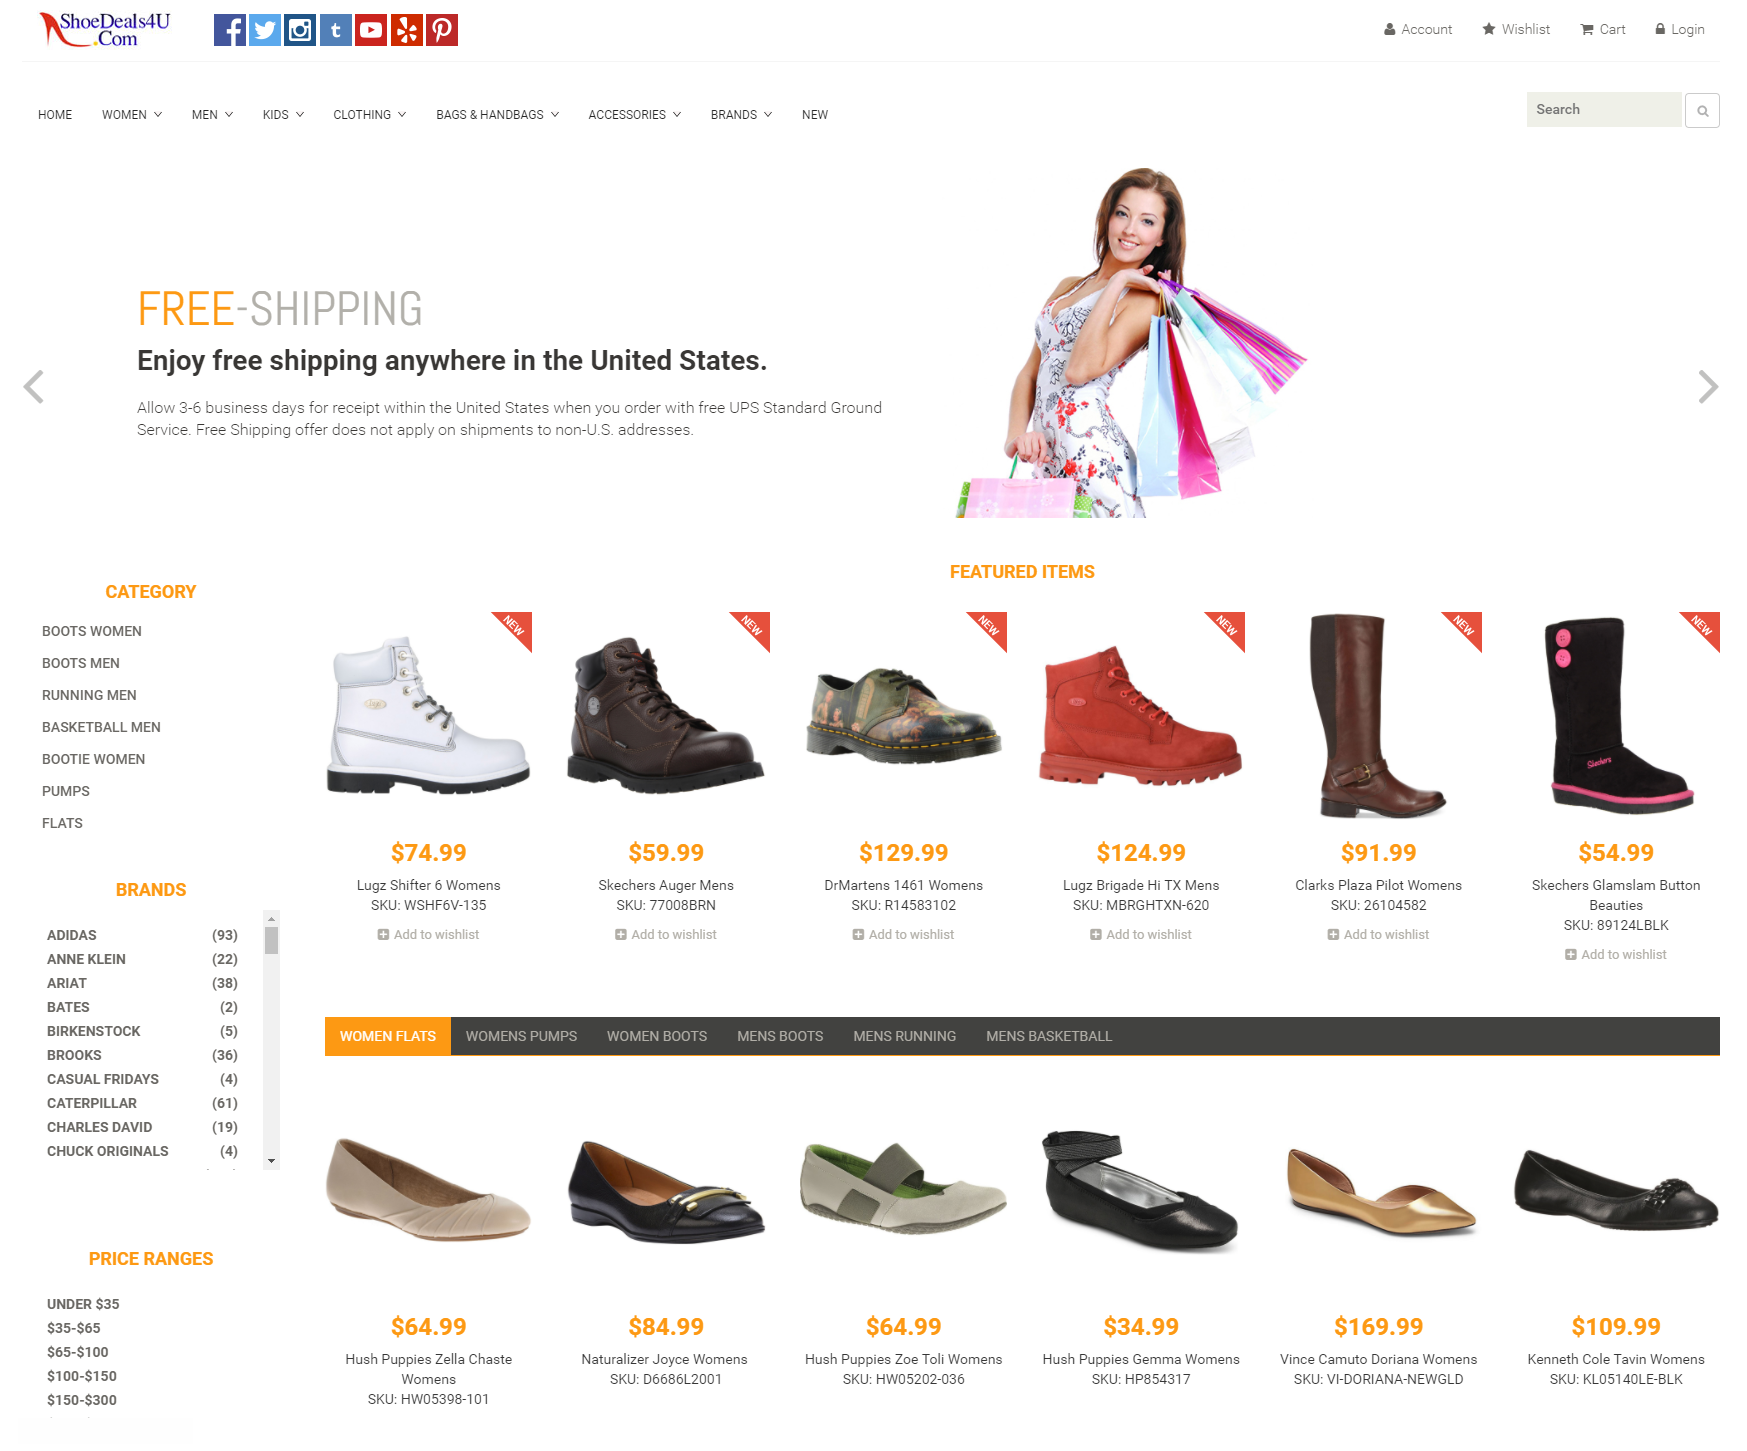Open BOOTS WOMEN category

click(x=92, y=631)
